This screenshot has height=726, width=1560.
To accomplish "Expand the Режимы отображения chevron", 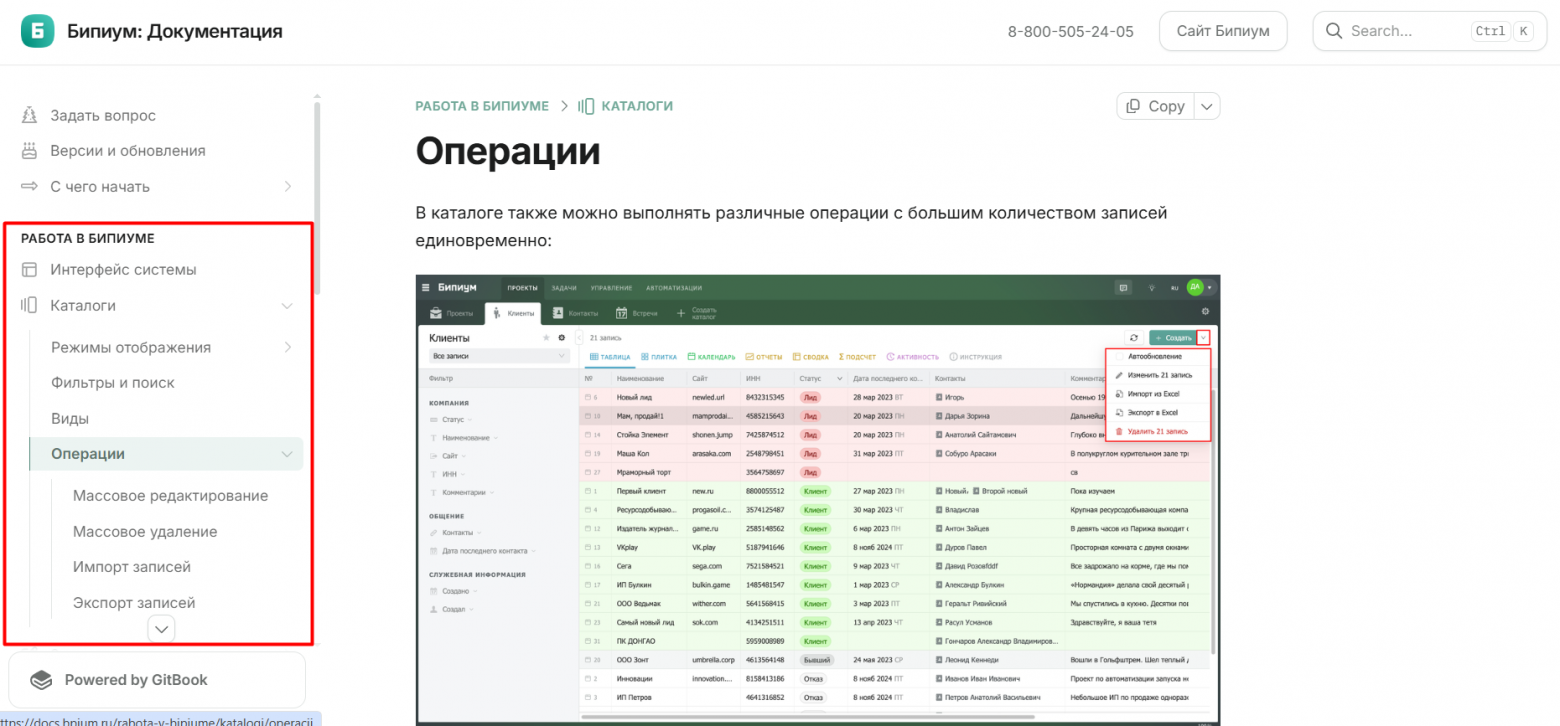I will click(288, 347).
